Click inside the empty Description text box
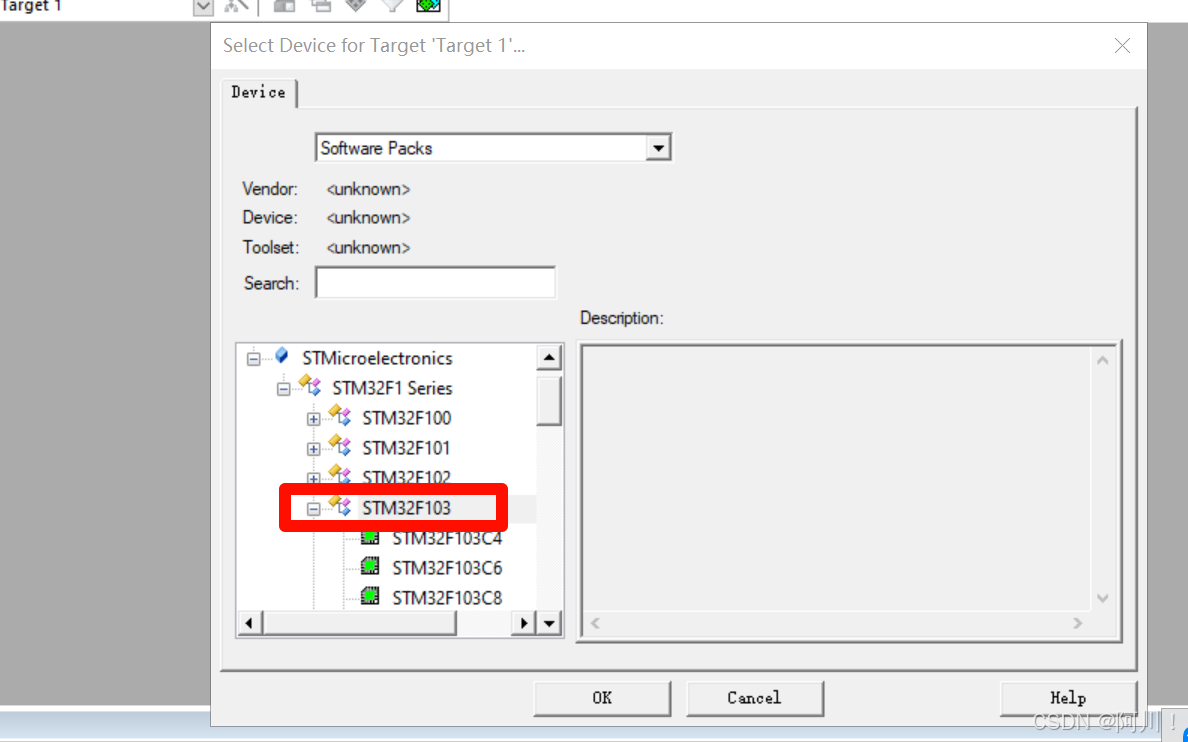The width and height of the screenshot is (1188, 742). 837,479
